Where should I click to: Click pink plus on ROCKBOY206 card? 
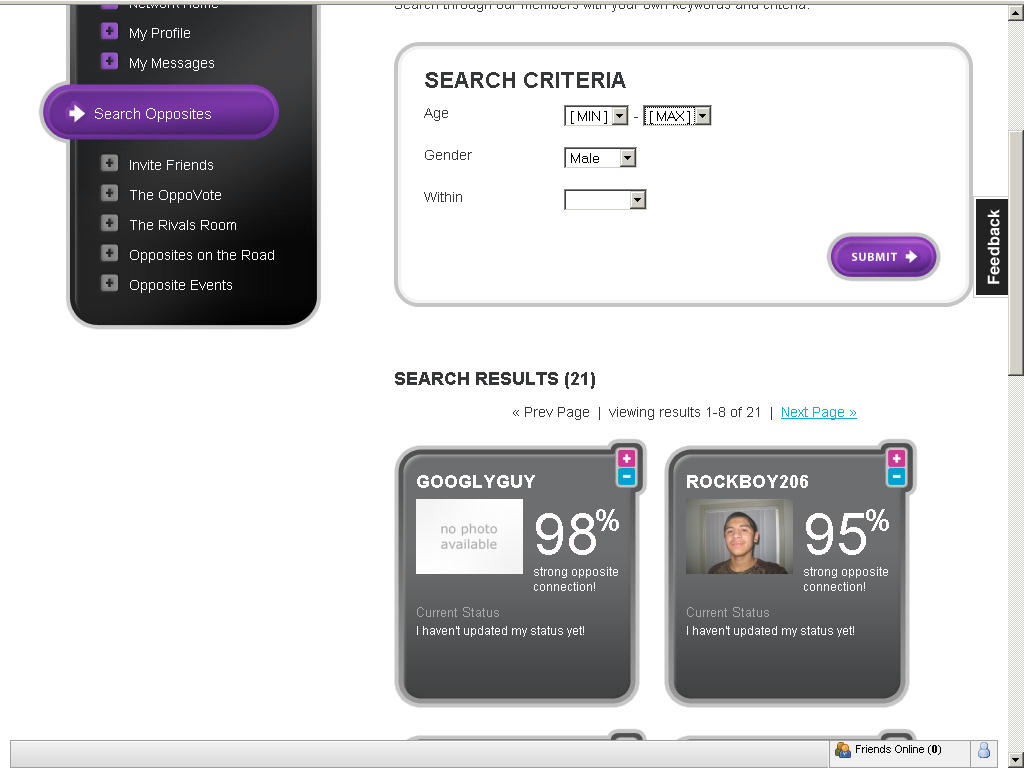point(896,458)
